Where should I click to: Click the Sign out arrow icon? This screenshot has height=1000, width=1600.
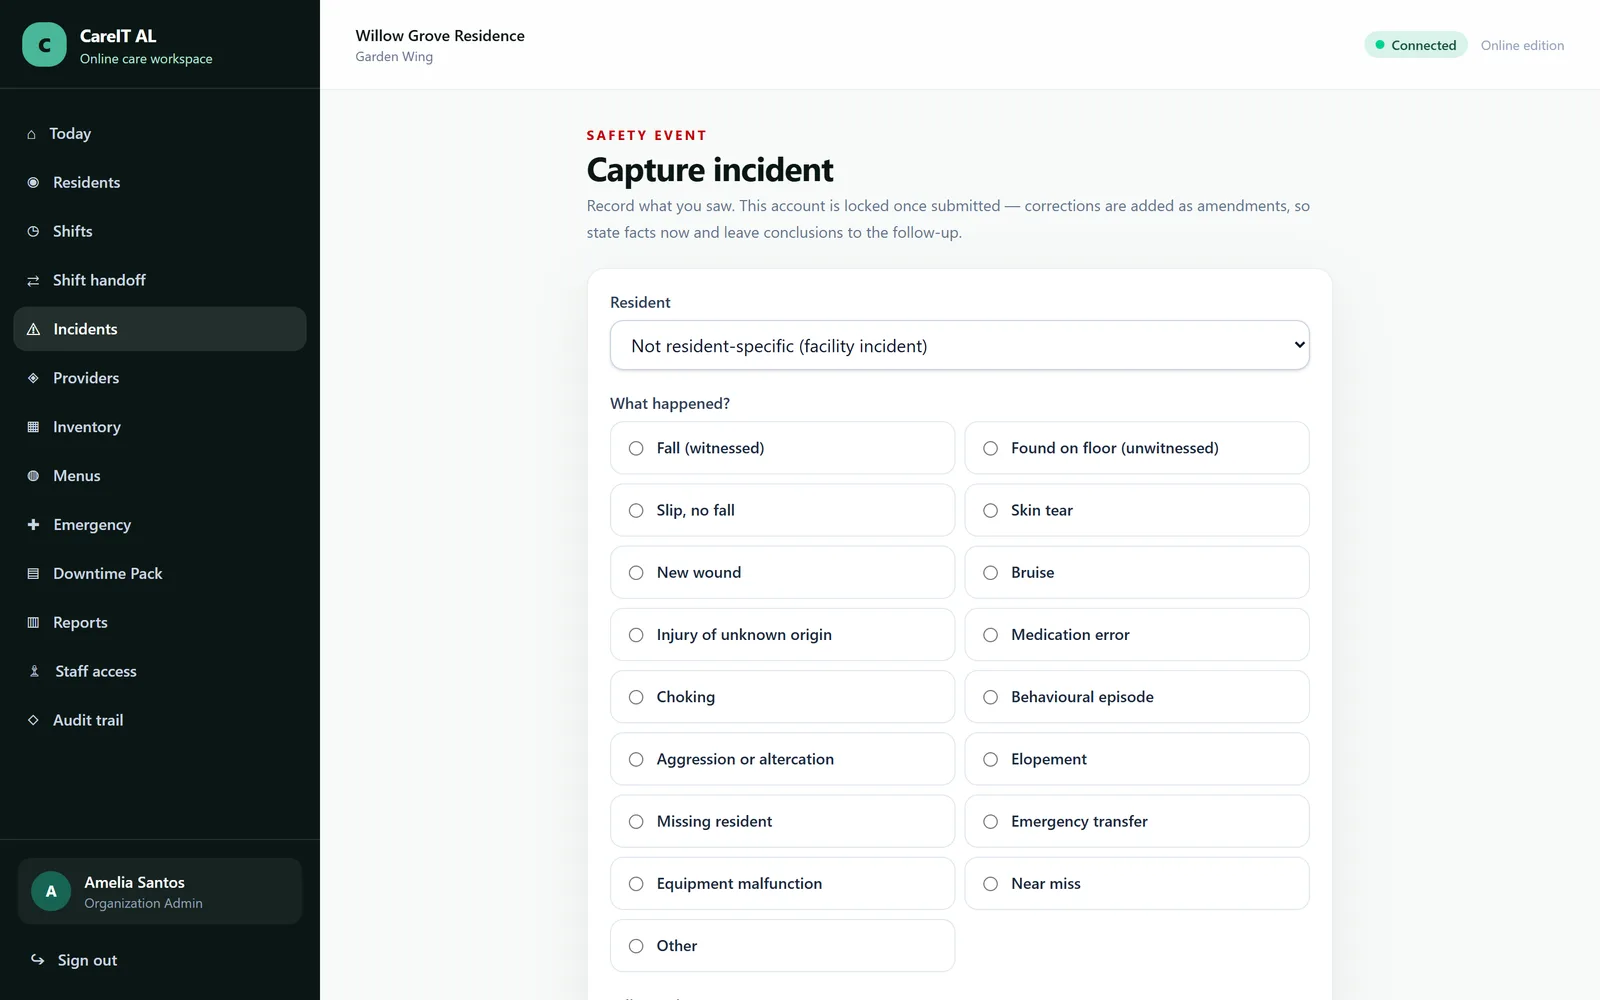click(37, 960)
